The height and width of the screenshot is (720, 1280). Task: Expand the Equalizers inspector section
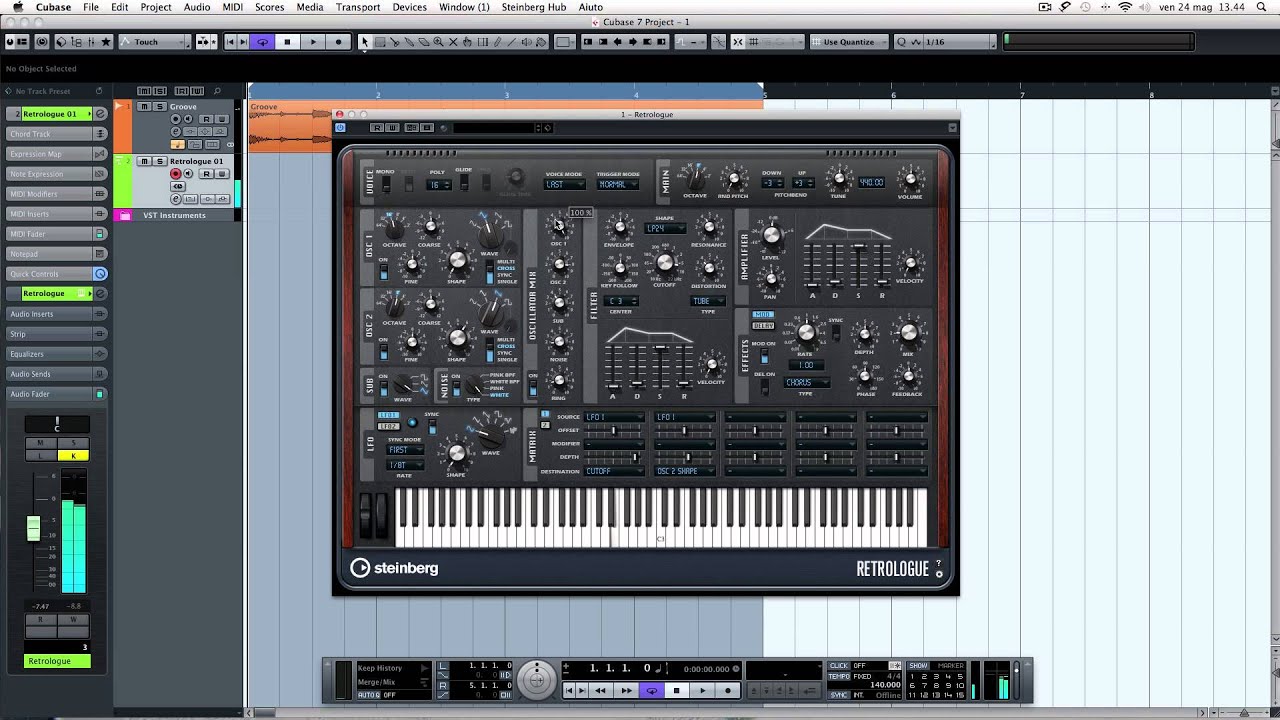[58, 354]
